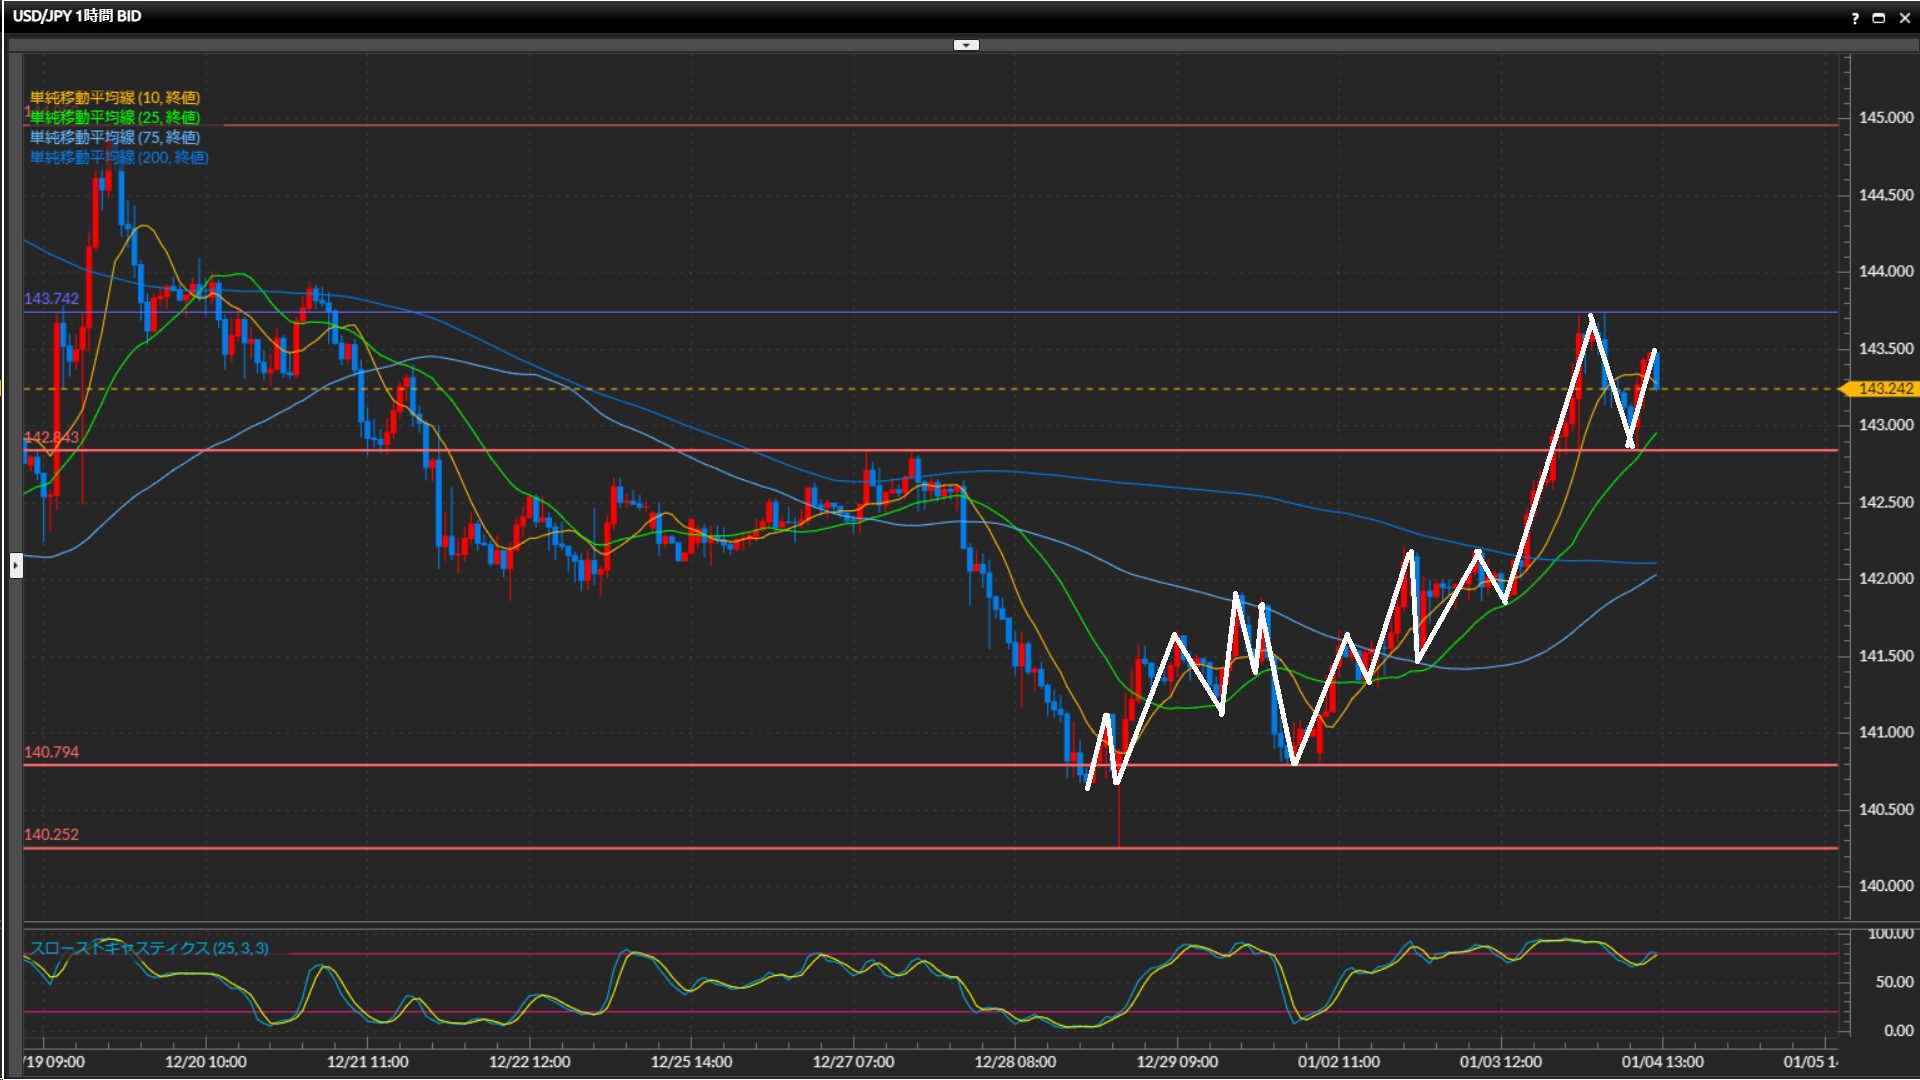
Task: Click the 12/29 09:00 time axis label
Action: pyautogui.click(x=1177, y=1062)
